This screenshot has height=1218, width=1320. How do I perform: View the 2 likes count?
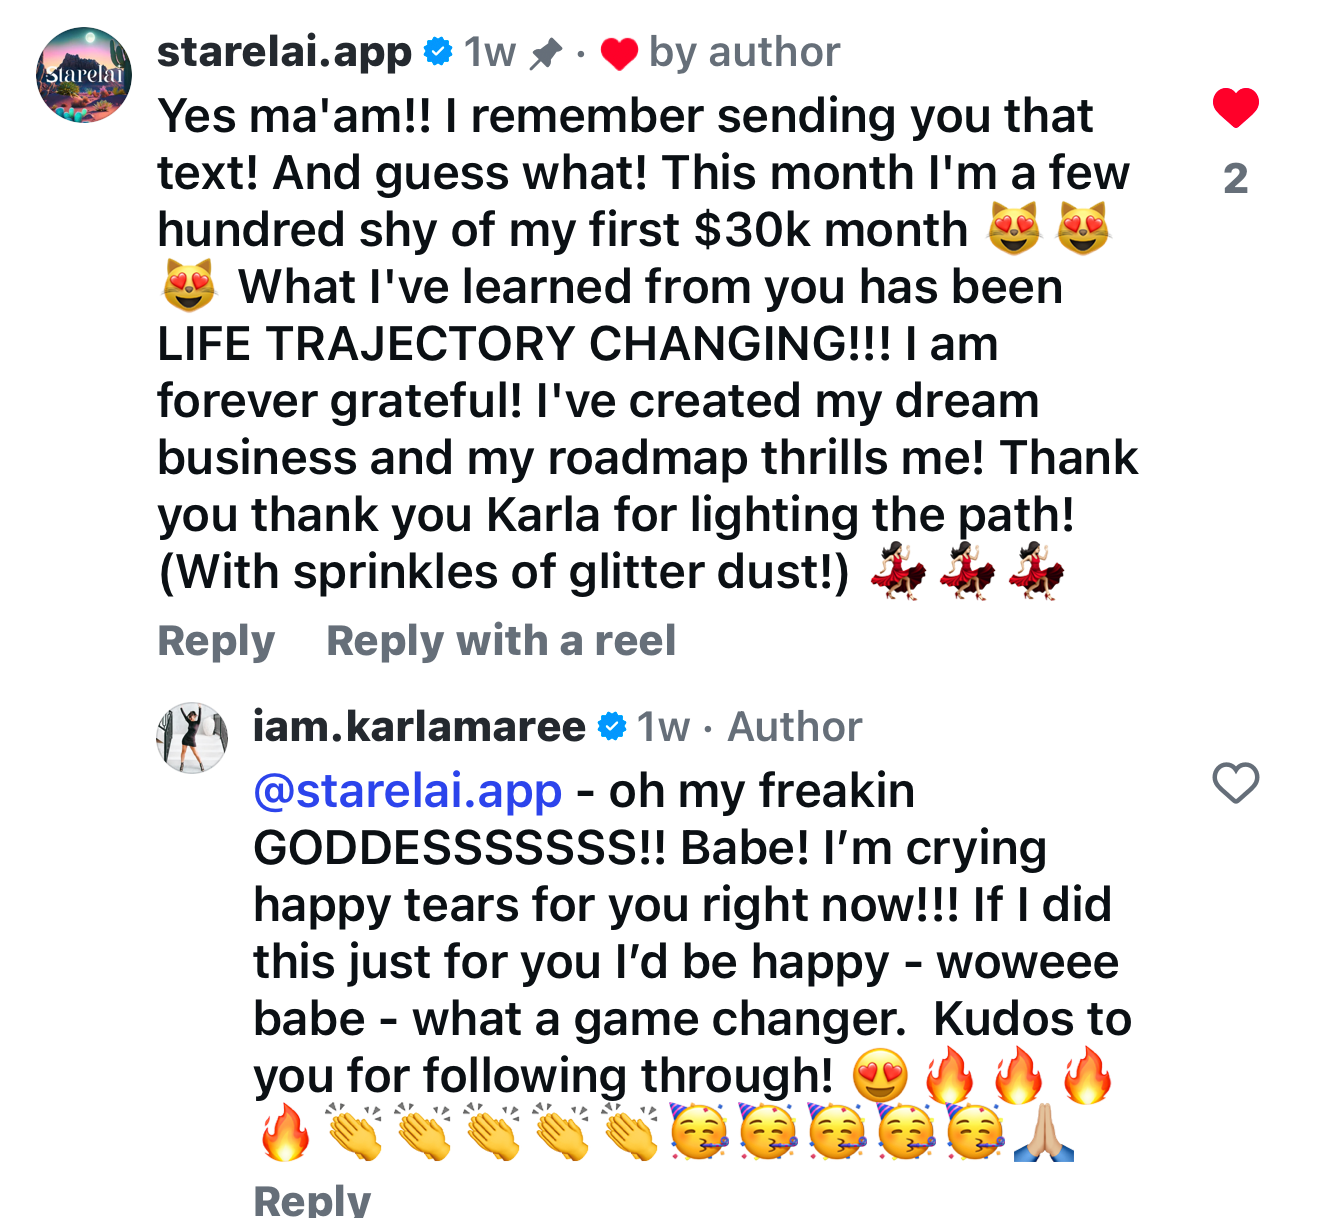click(x=1236, y=178)
